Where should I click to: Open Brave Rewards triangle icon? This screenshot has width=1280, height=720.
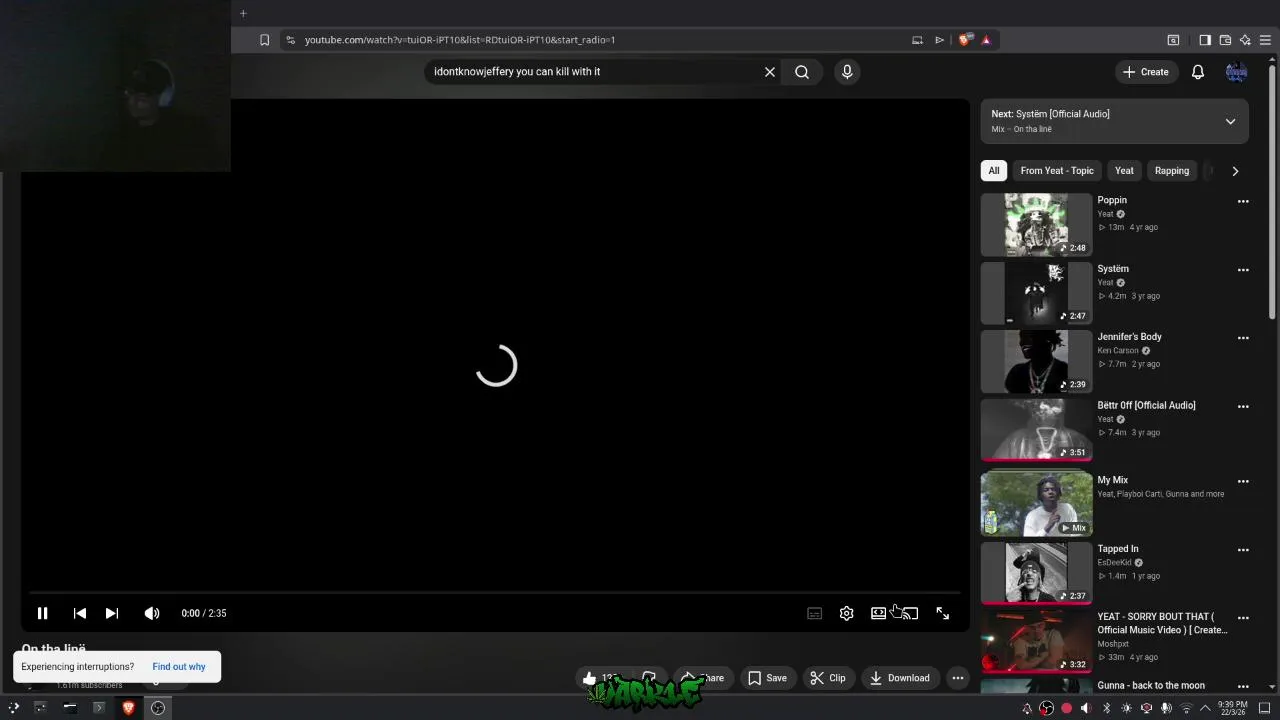click(x=986, y=40)
